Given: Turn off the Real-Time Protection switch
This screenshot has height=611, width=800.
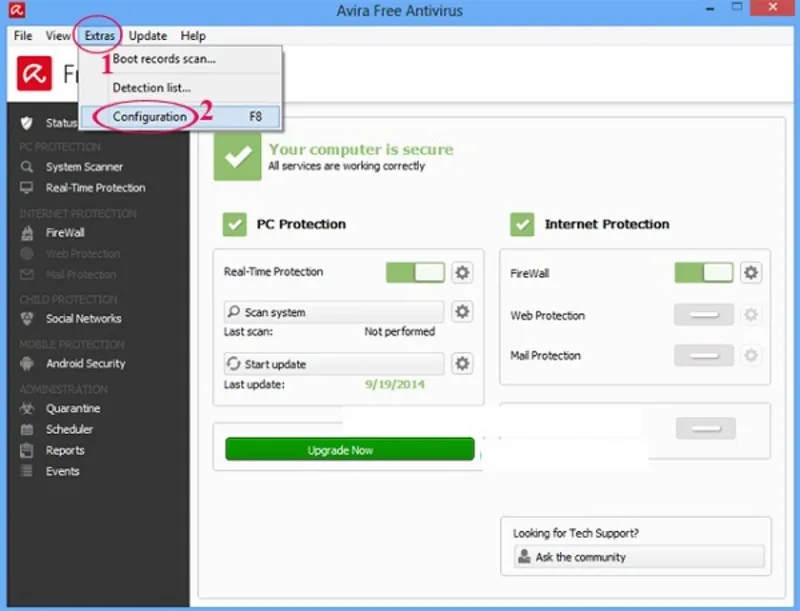Looking at the screenshot, I should click(x=415, y=273).
